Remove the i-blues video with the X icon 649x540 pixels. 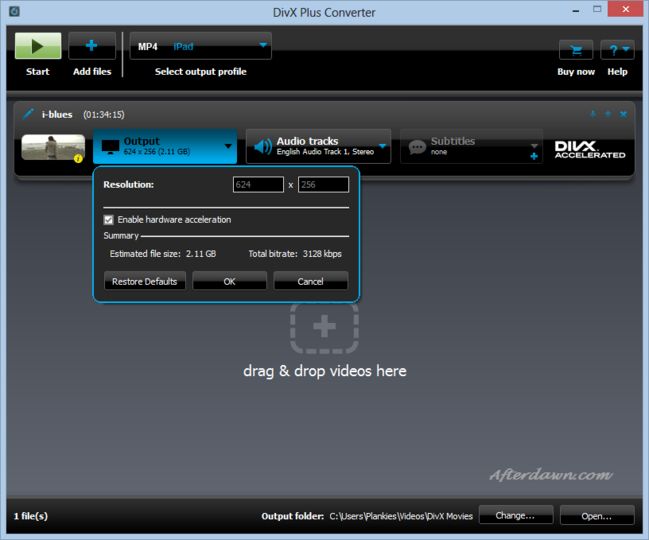[623, 114]
